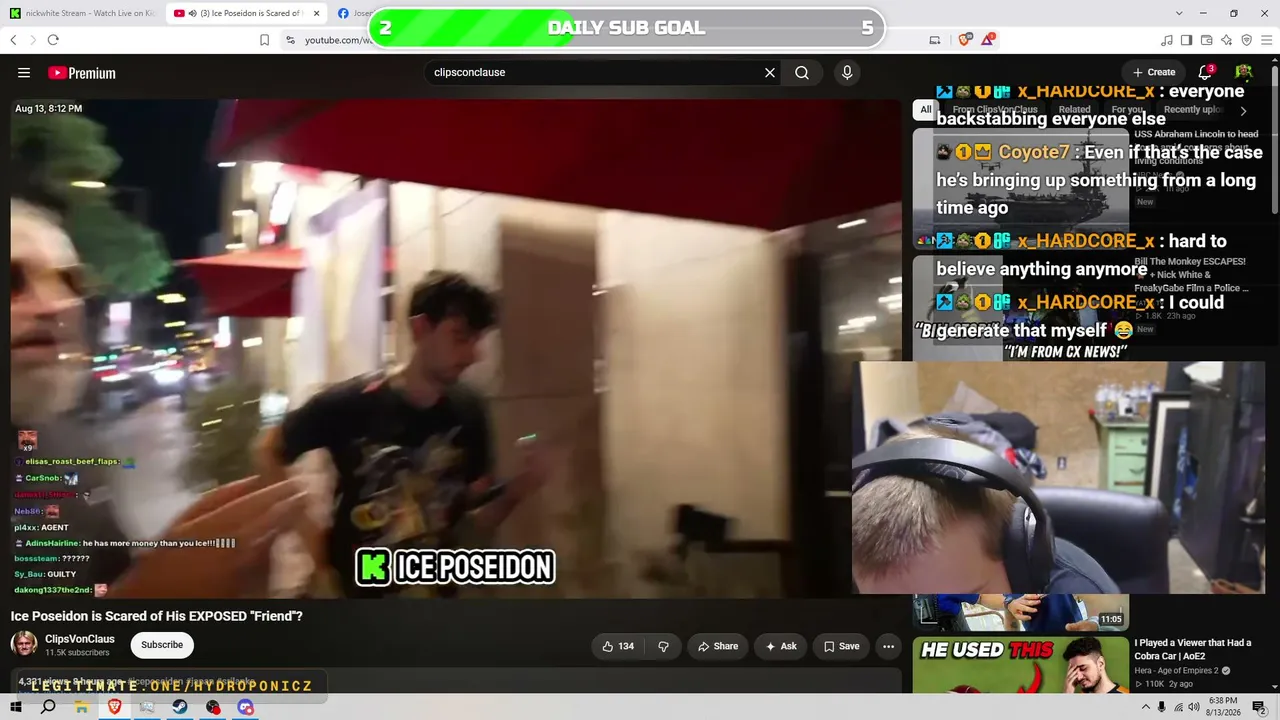This screenshot has height=720, width=1280.
Task: Open more actions ellipsis menu
Action: tap(888, 646)
